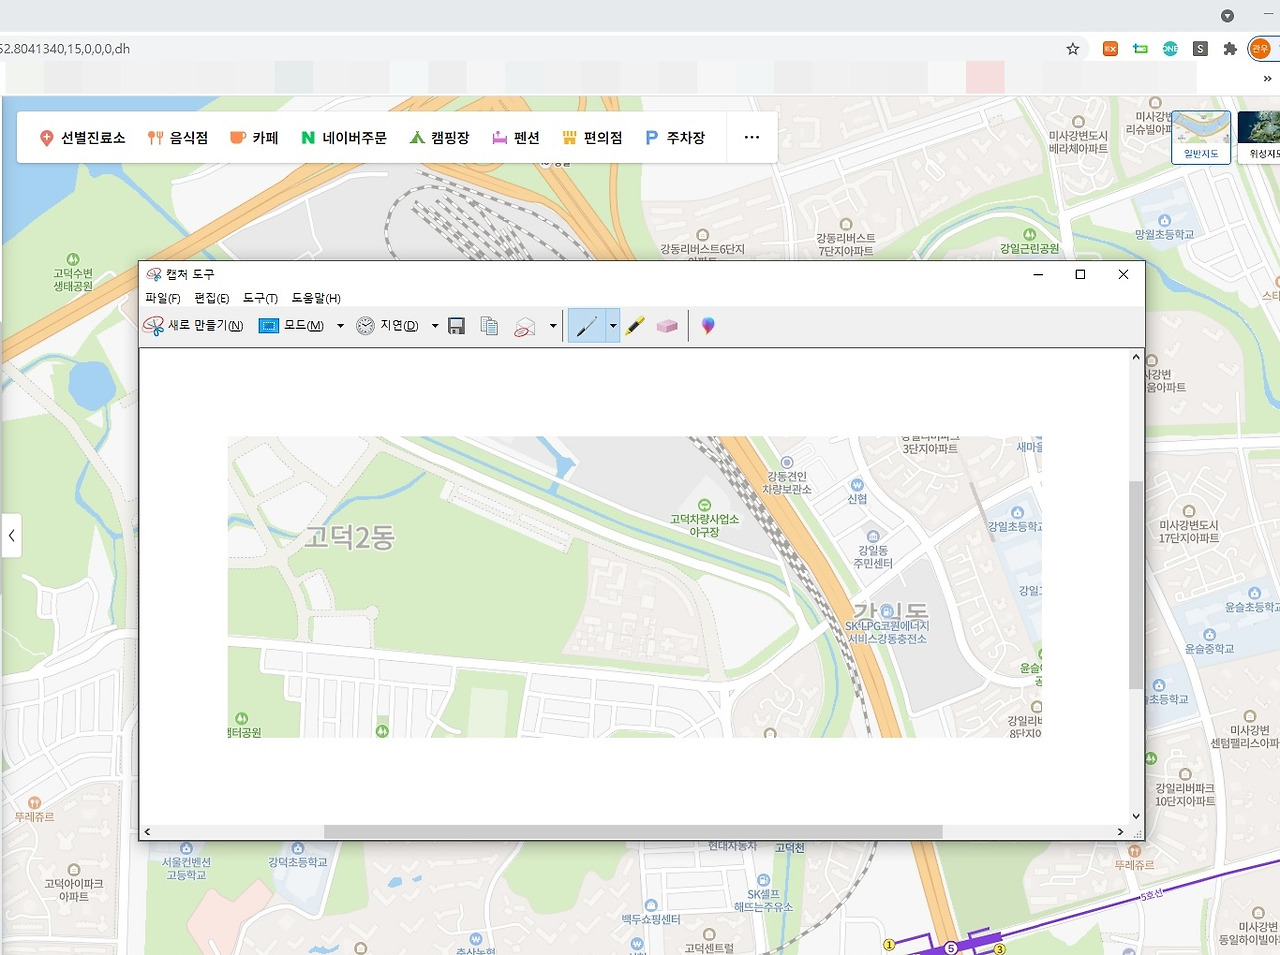
Task: Expand the 모드 dropdown arrow
Action: 340,326
